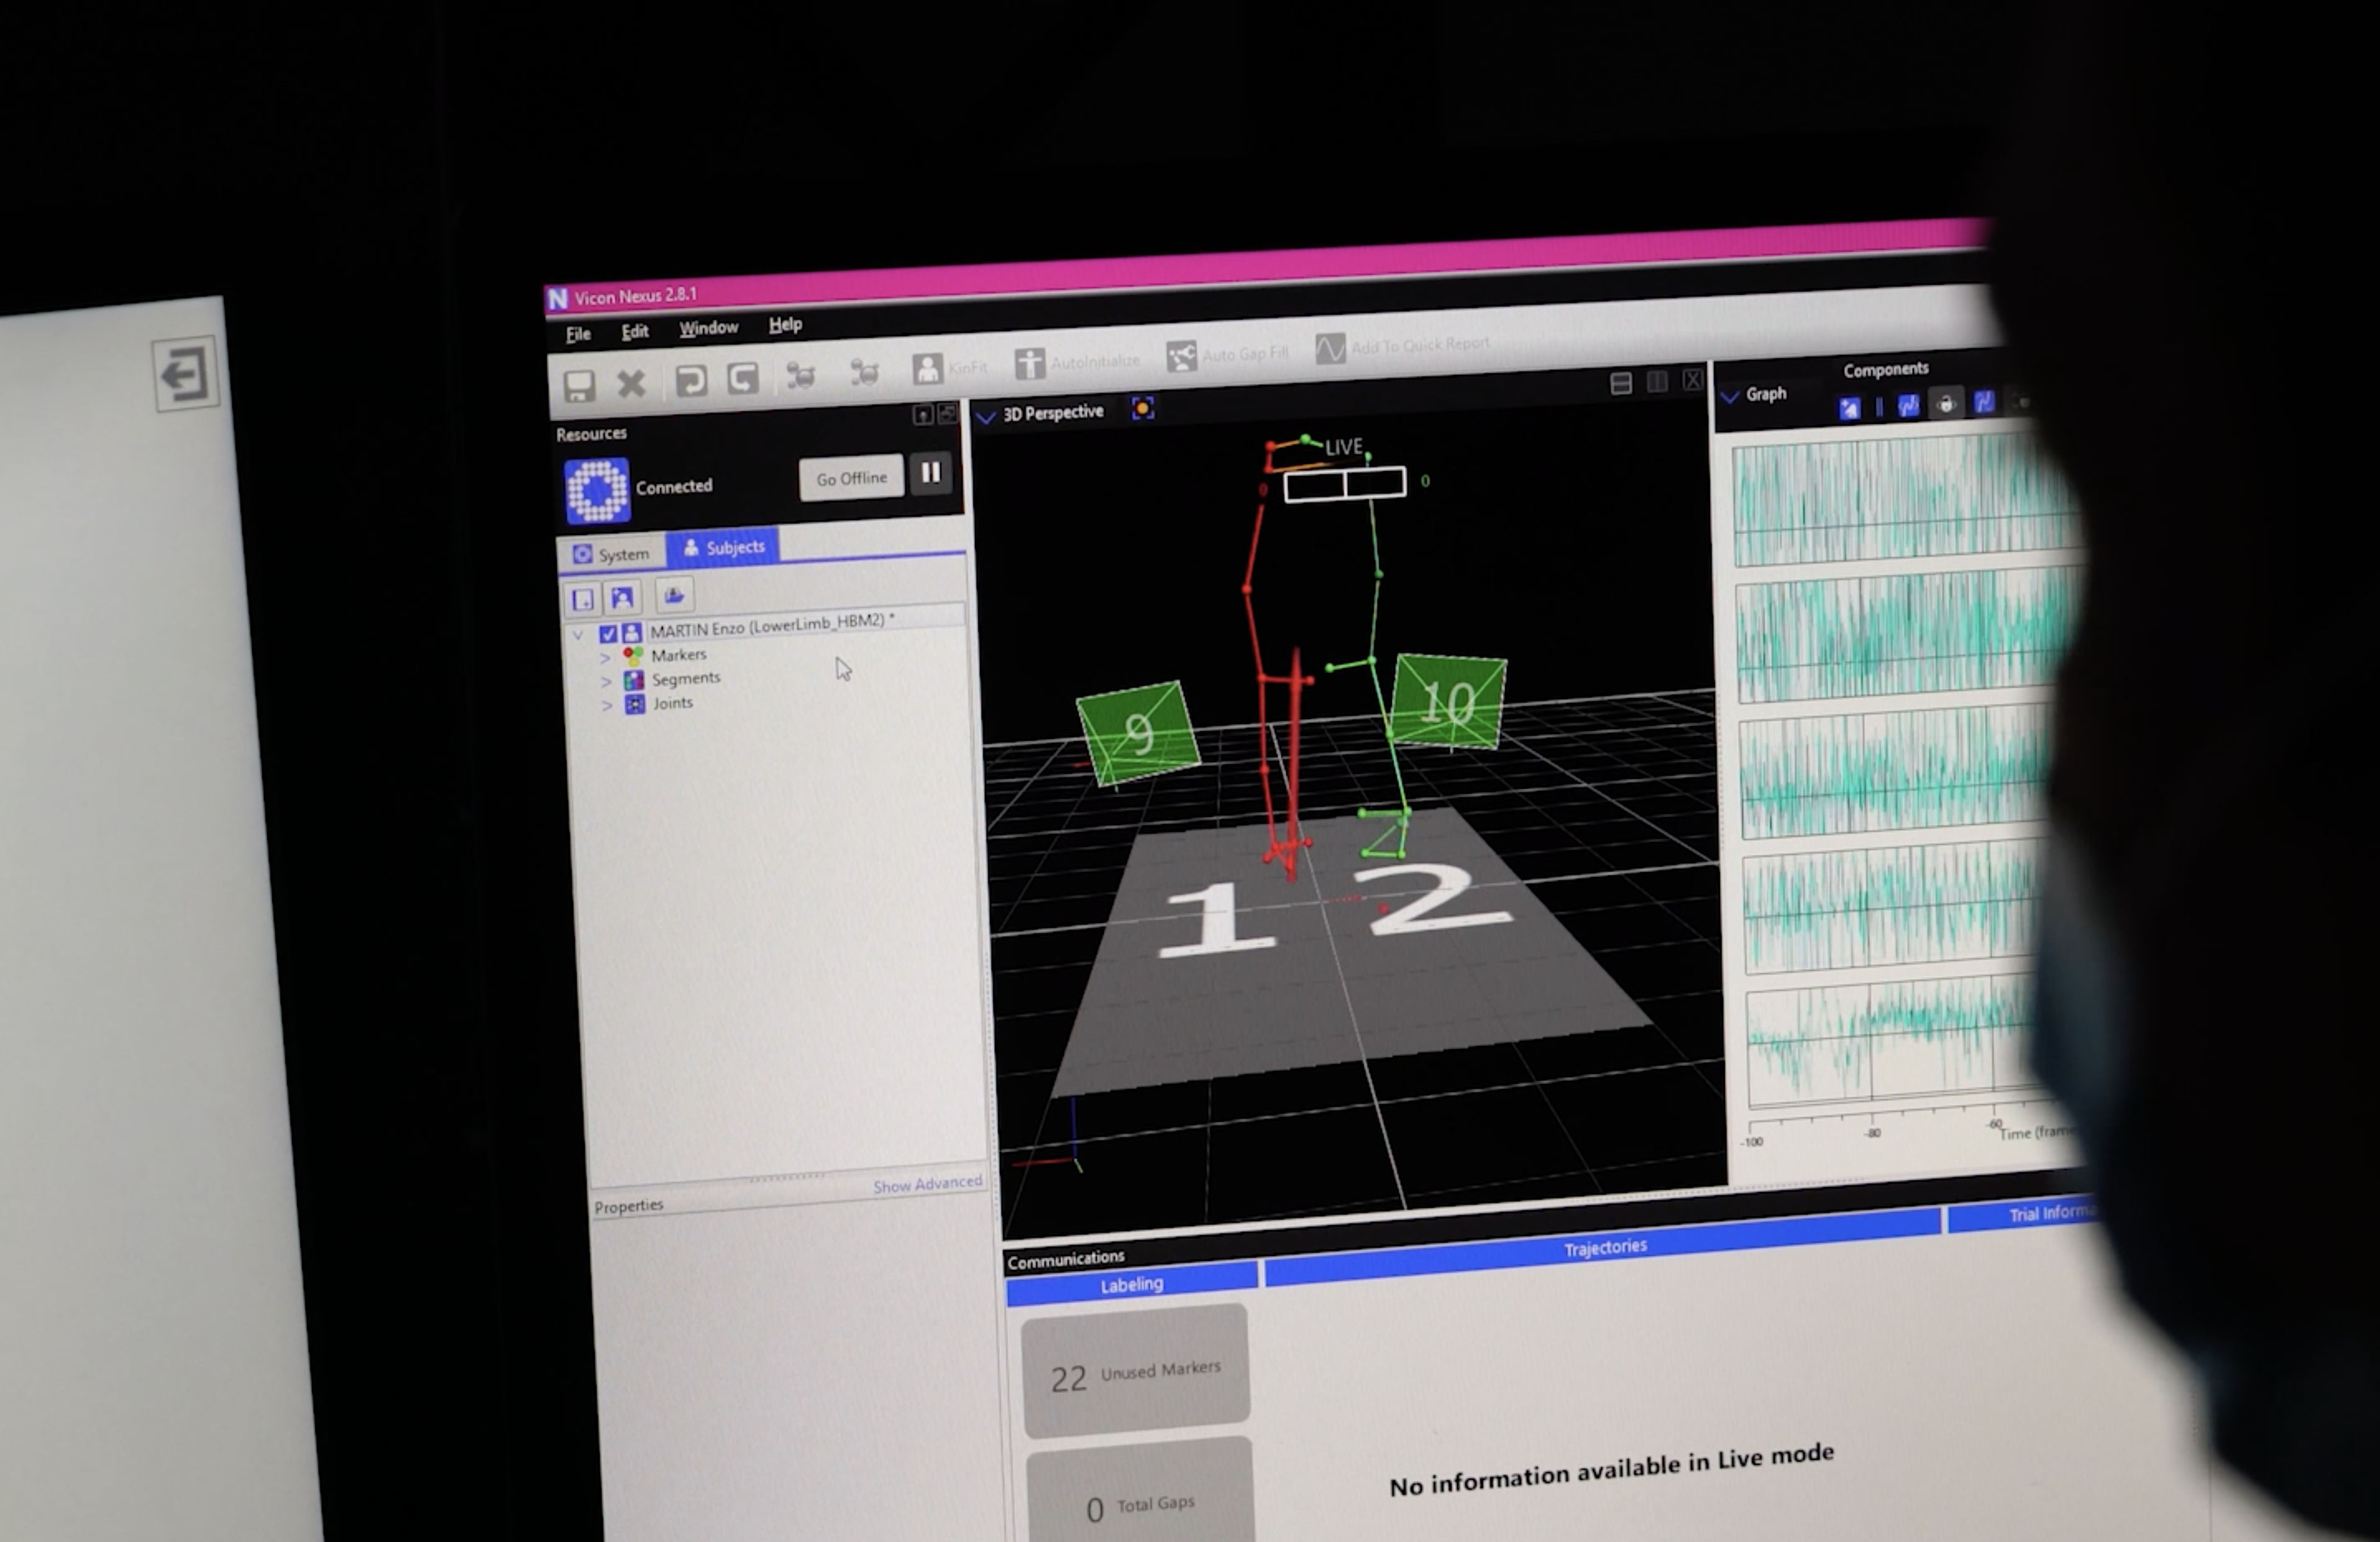Click the Save floppy disk icon

579,385
